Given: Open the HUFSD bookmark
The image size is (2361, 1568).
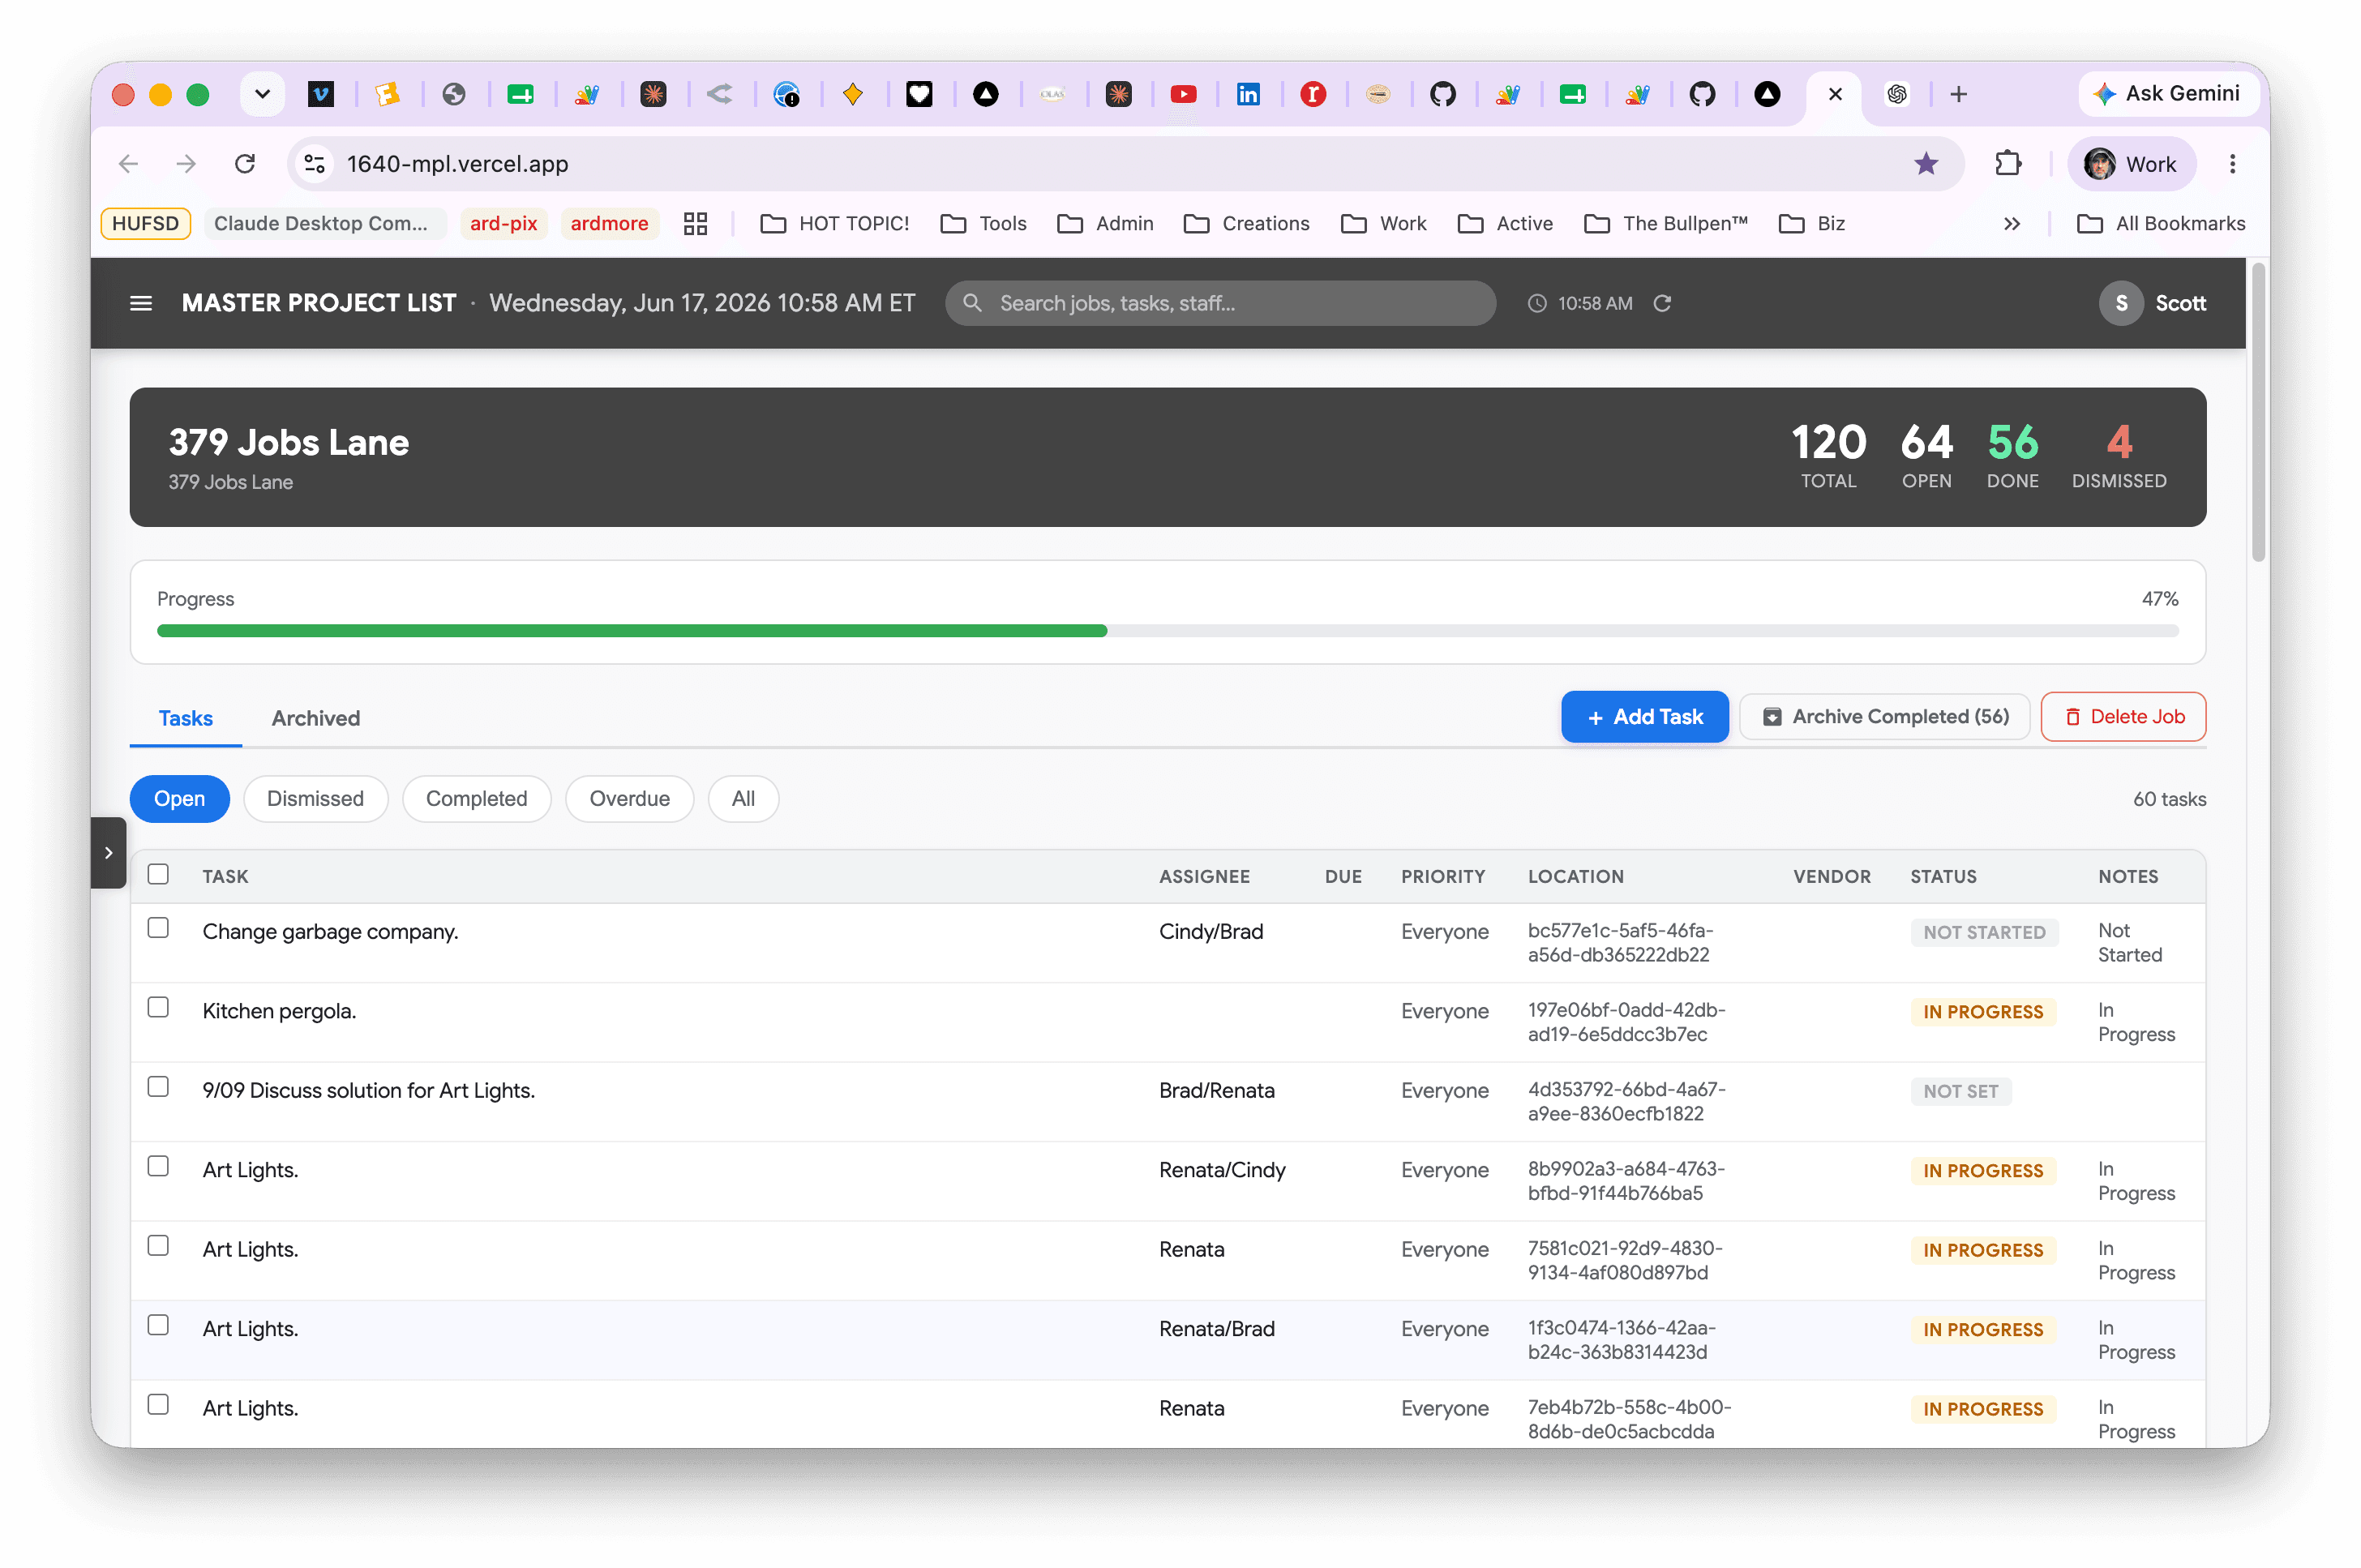Looking at the screenshot, I should (146, 223).
